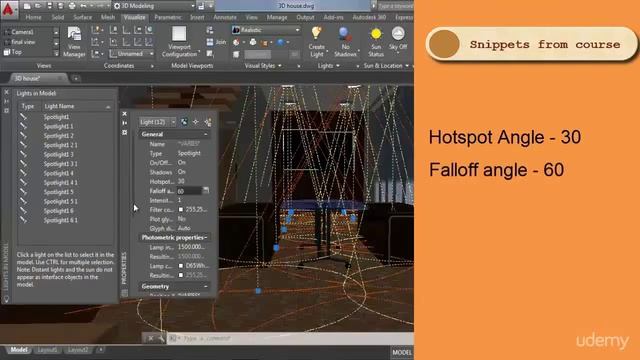Viewport: 640px width, 360px height.
Task: Toggle auto-hide on Lights in Model palette
Action: pos(7,101)
